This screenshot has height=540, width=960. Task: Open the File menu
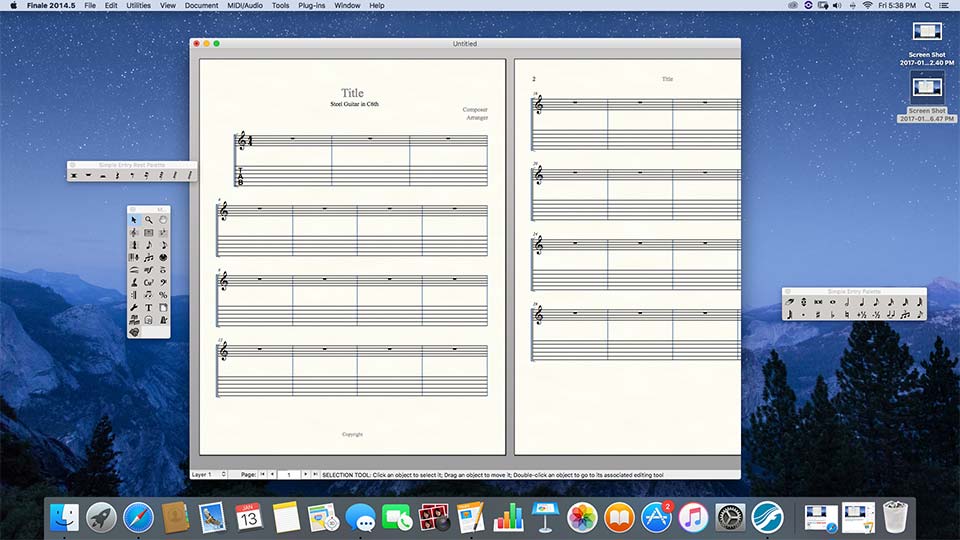pyautogui.click(x=90, y=6)
